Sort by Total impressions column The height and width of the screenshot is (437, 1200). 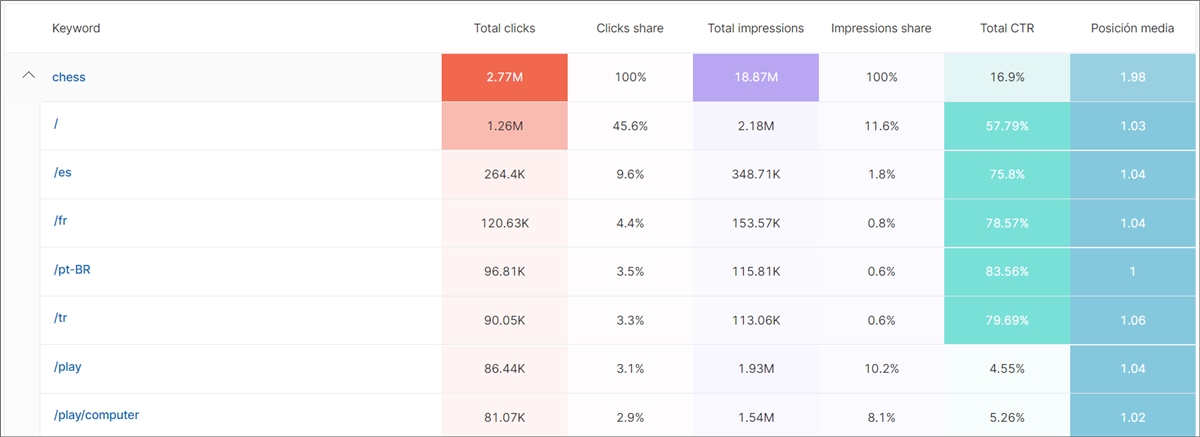tap(755, 28)
